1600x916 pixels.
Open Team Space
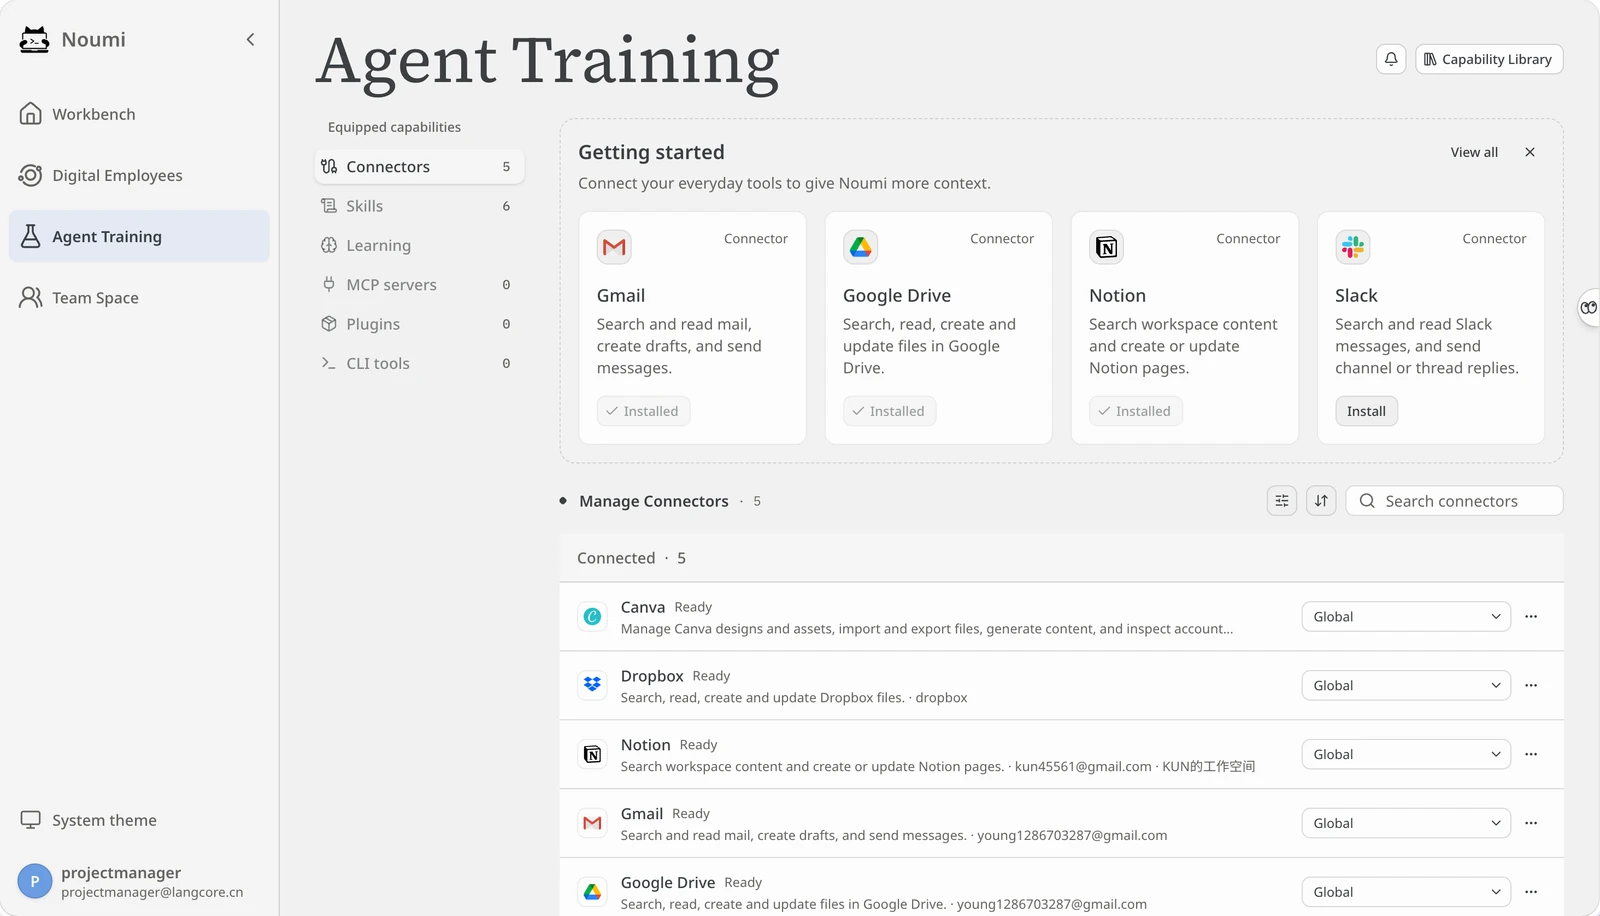point(139,297)
